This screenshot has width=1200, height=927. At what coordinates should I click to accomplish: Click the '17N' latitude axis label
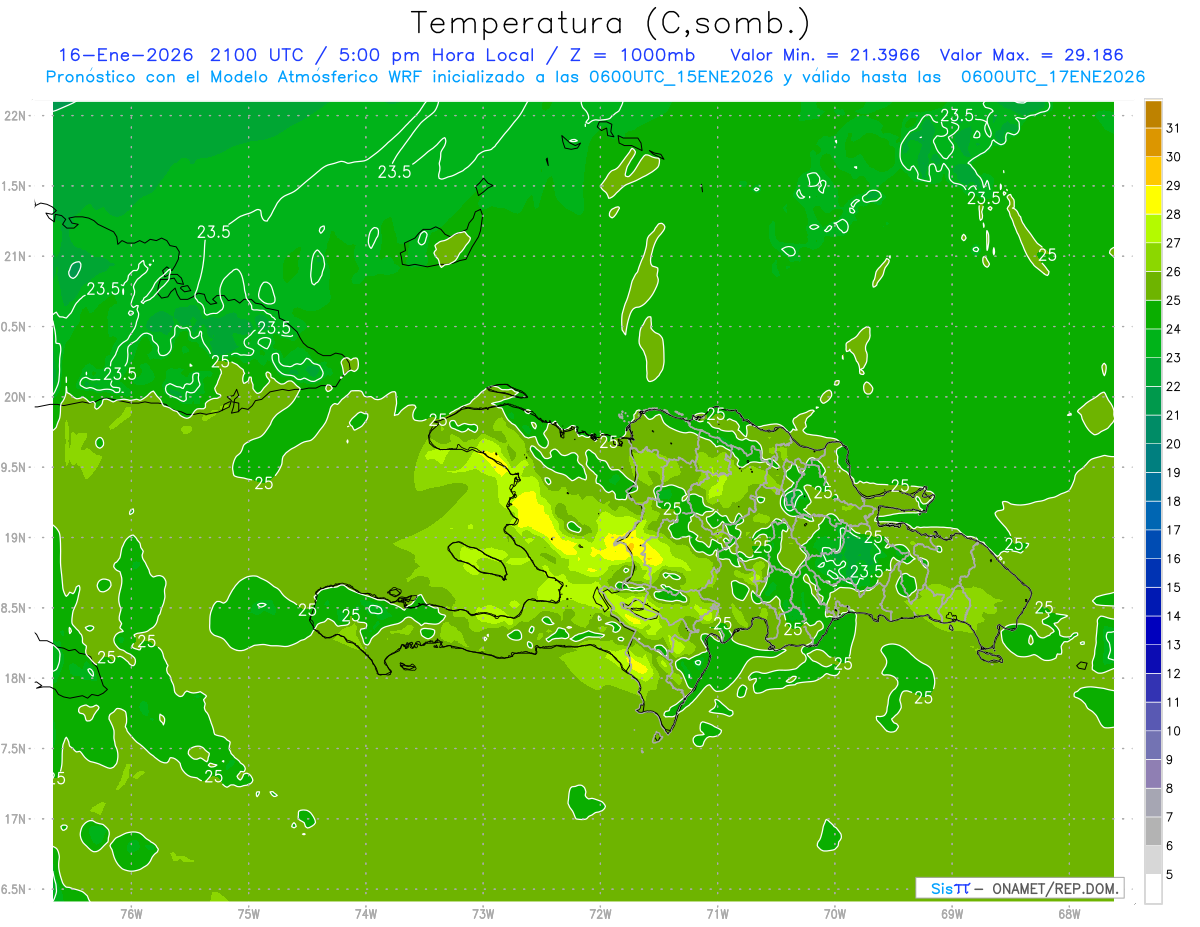16,819
